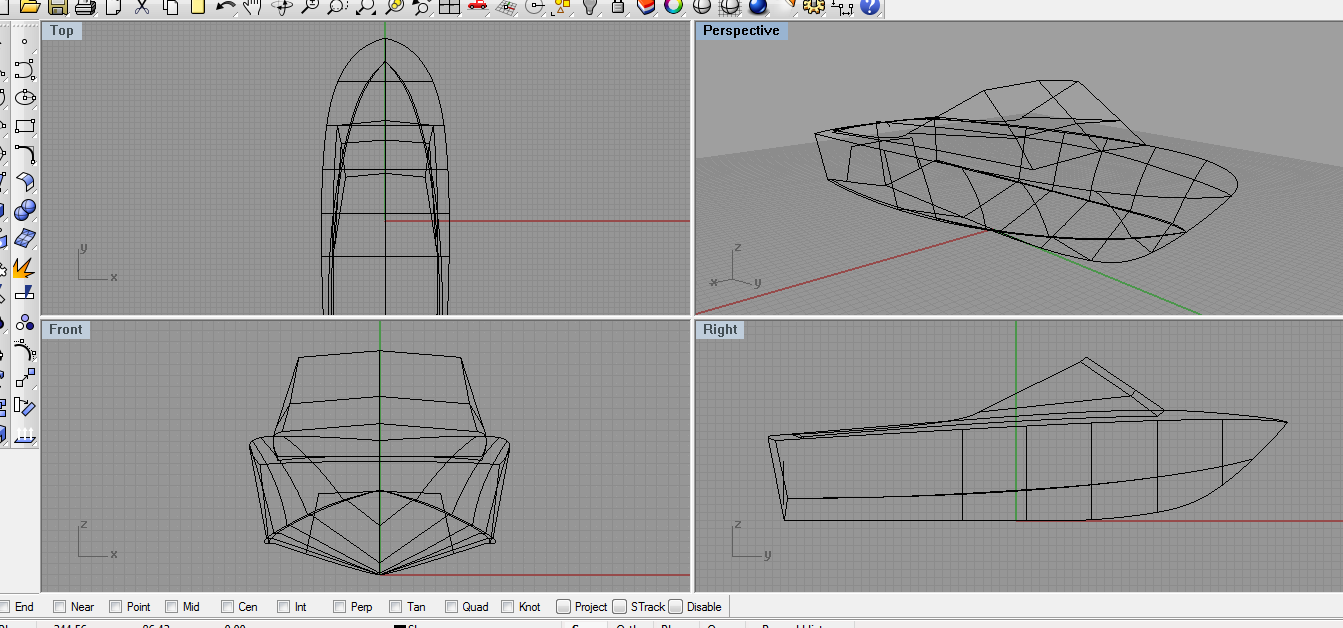The width and height of the screenshot is (1343, 628).
Task: Open the Top viewport title menu
Action: pyautogui.click(x=62, y=31)
